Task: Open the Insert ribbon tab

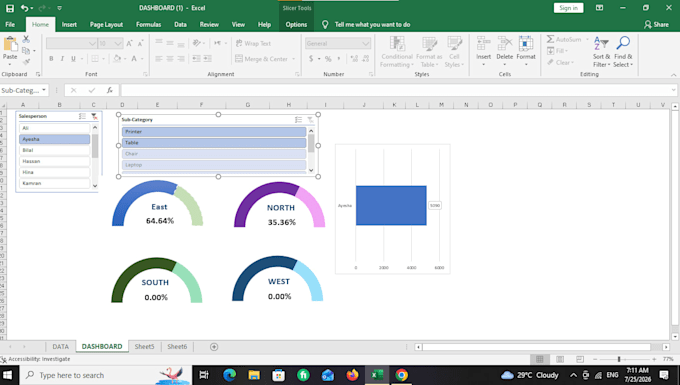Action: coord(69,24)
